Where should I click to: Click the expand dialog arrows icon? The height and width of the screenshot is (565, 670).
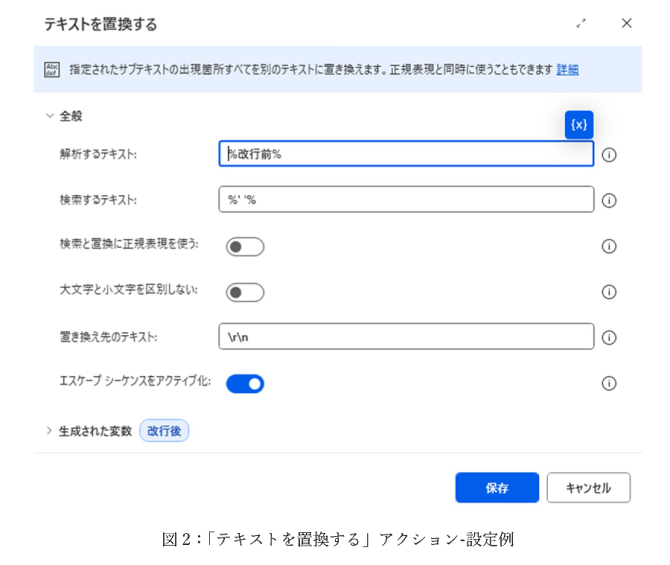pos(581,23)
